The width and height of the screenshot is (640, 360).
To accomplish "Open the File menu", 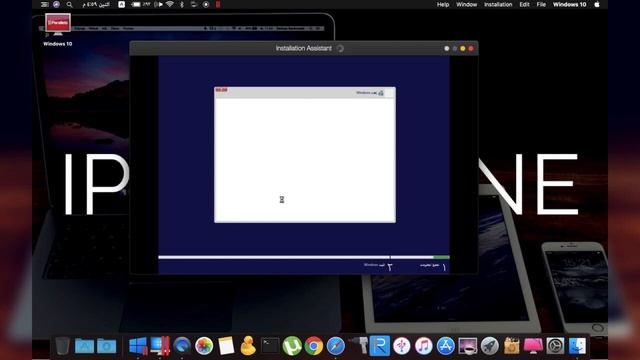I will pos(541,4).
